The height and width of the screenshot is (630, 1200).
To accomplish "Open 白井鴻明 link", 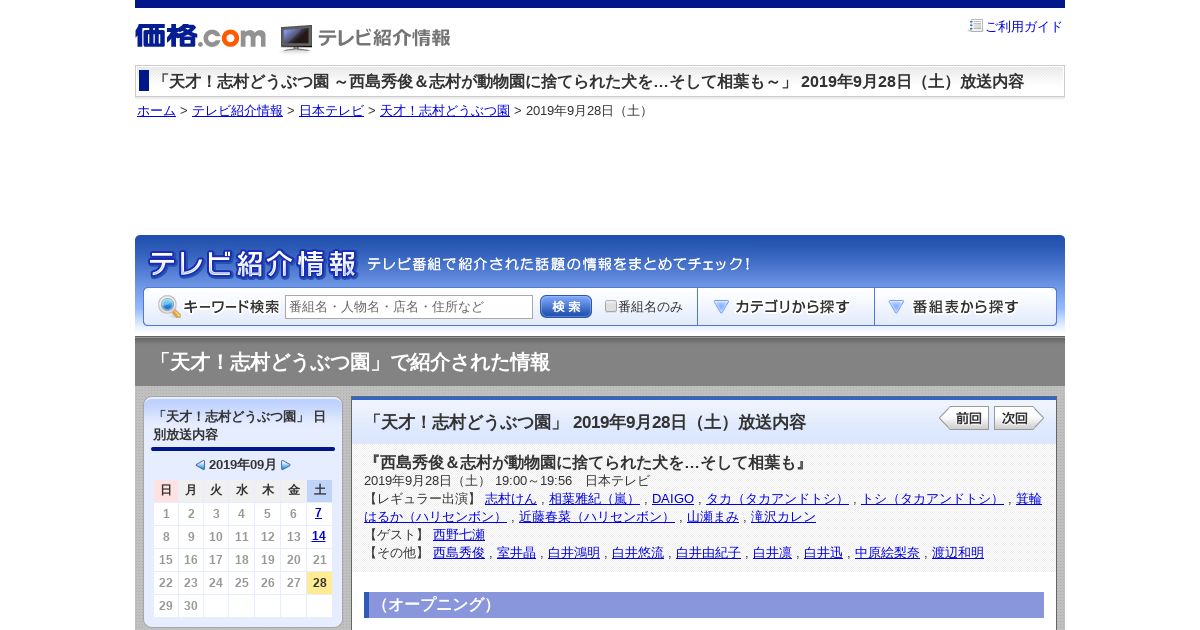I will click(574, 553).
